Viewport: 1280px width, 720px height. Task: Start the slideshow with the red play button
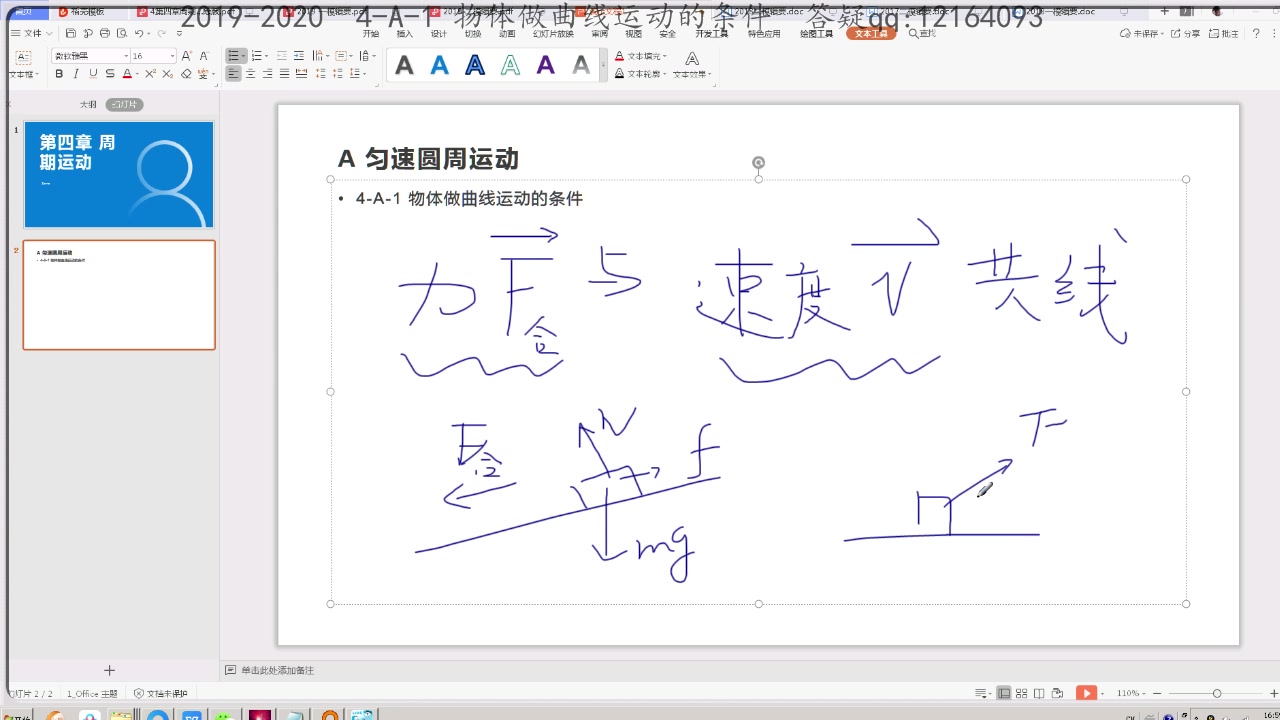click(1086, 692)
